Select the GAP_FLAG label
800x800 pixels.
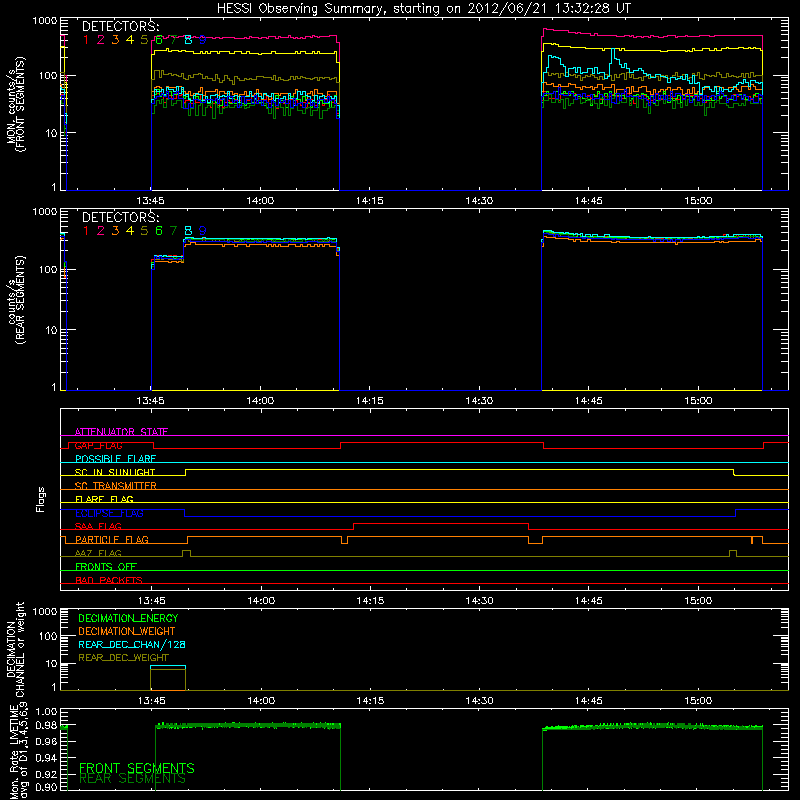[x=98, y=445]
